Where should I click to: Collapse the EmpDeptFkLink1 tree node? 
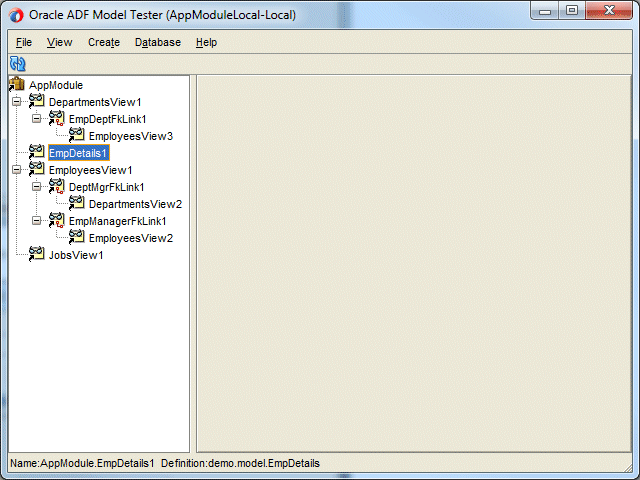click(36, 119)
